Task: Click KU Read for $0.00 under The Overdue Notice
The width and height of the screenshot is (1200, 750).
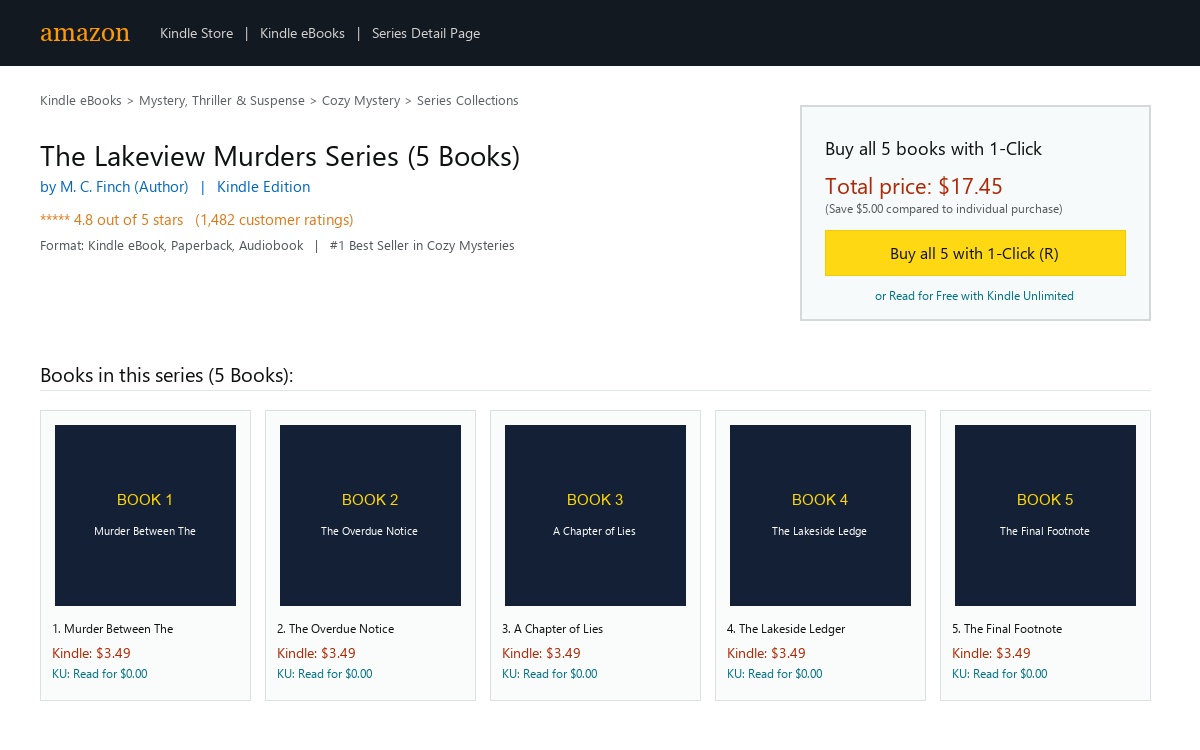Action: pos(324,674)
